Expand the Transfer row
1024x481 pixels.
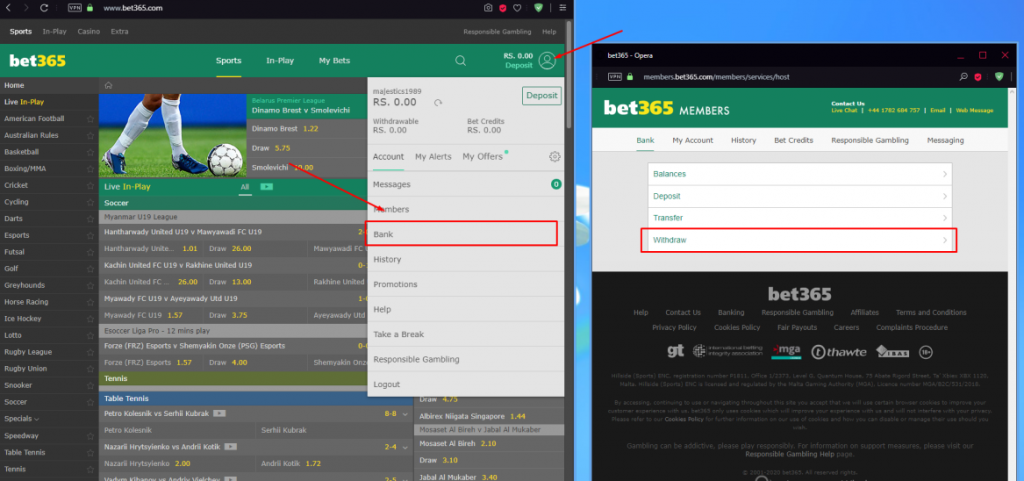pyautogui.click(x=799, y=218)
